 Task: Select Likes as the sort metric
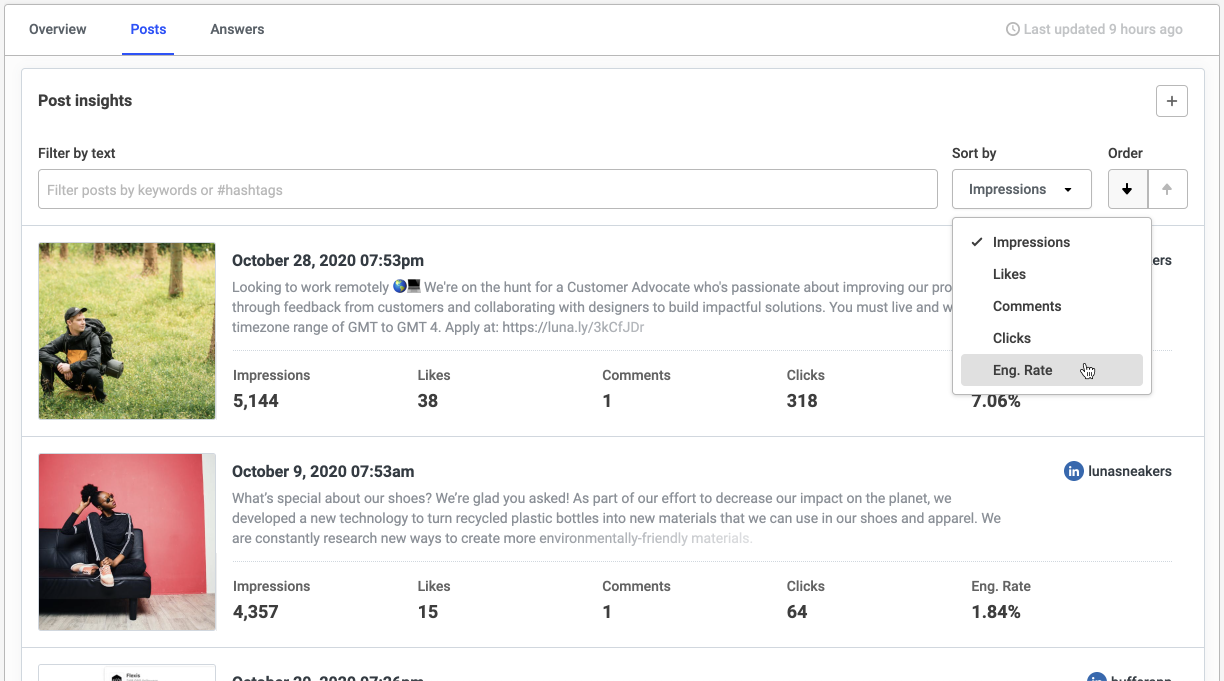click(1009, 273)
